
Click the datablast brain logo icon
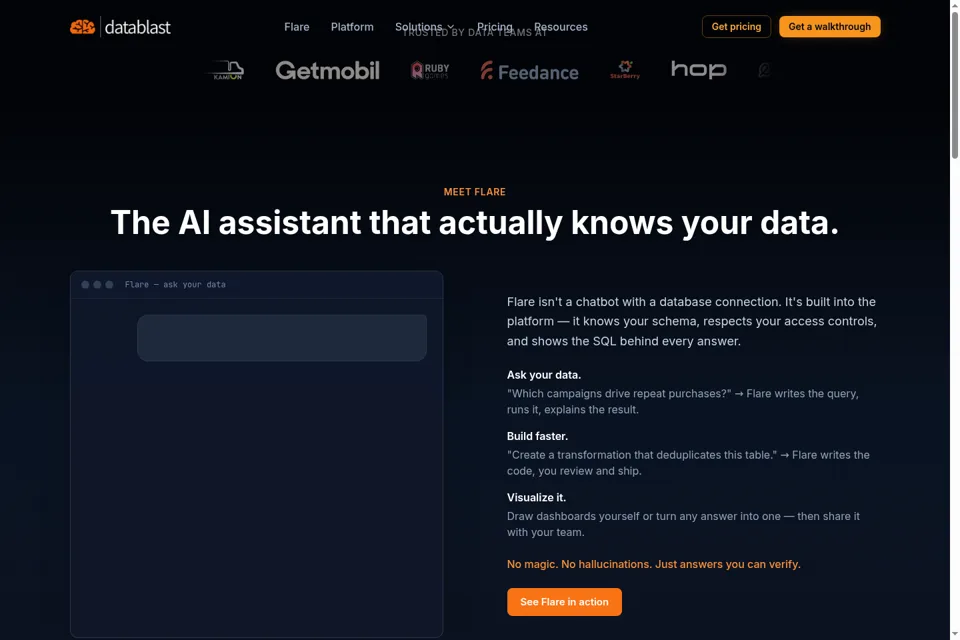[x=83, y=27]
